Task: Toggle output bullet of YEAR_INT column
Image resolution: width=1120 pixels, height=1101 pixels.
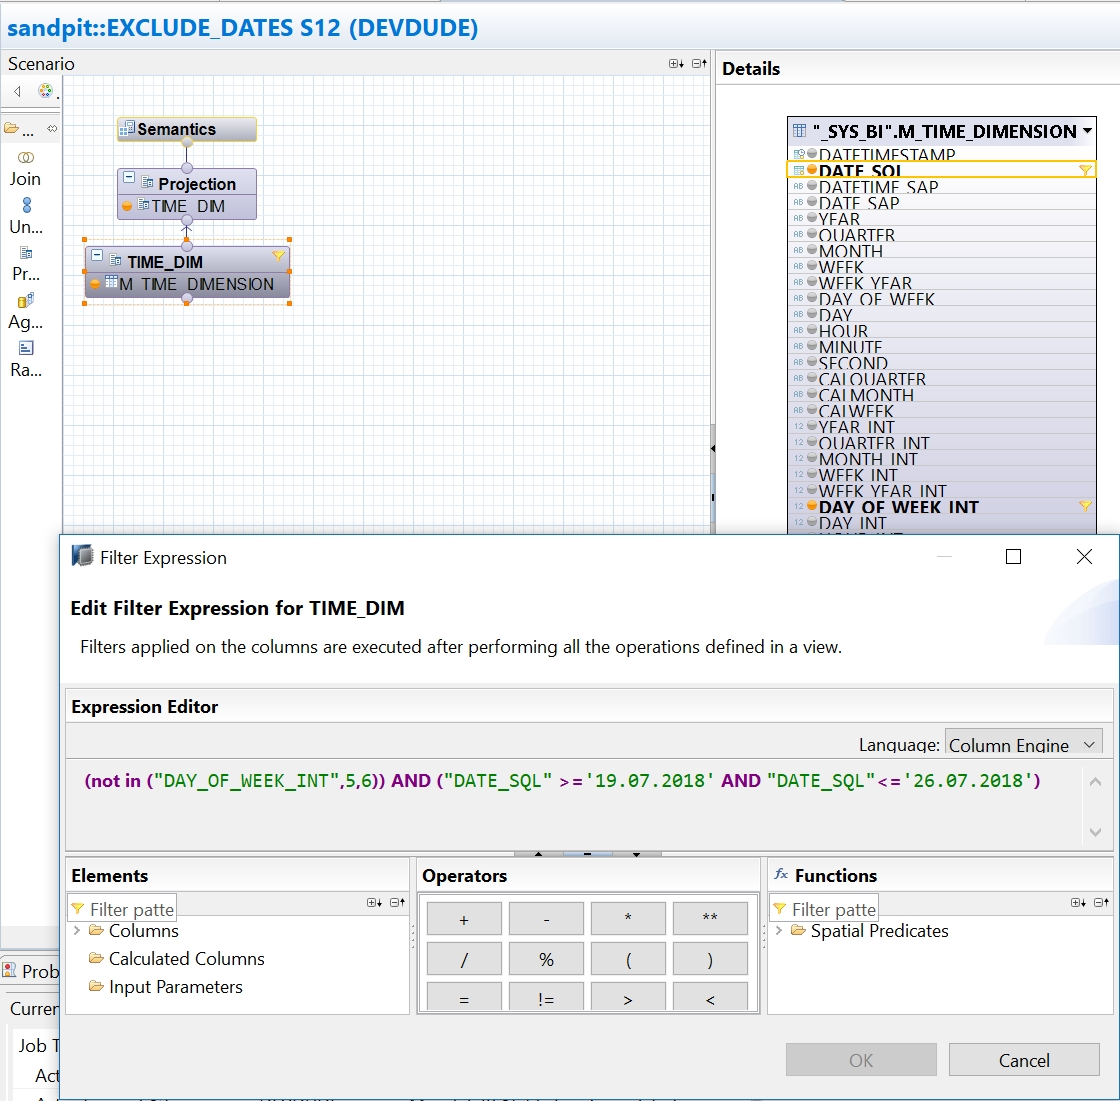Action: pos(811,425)
